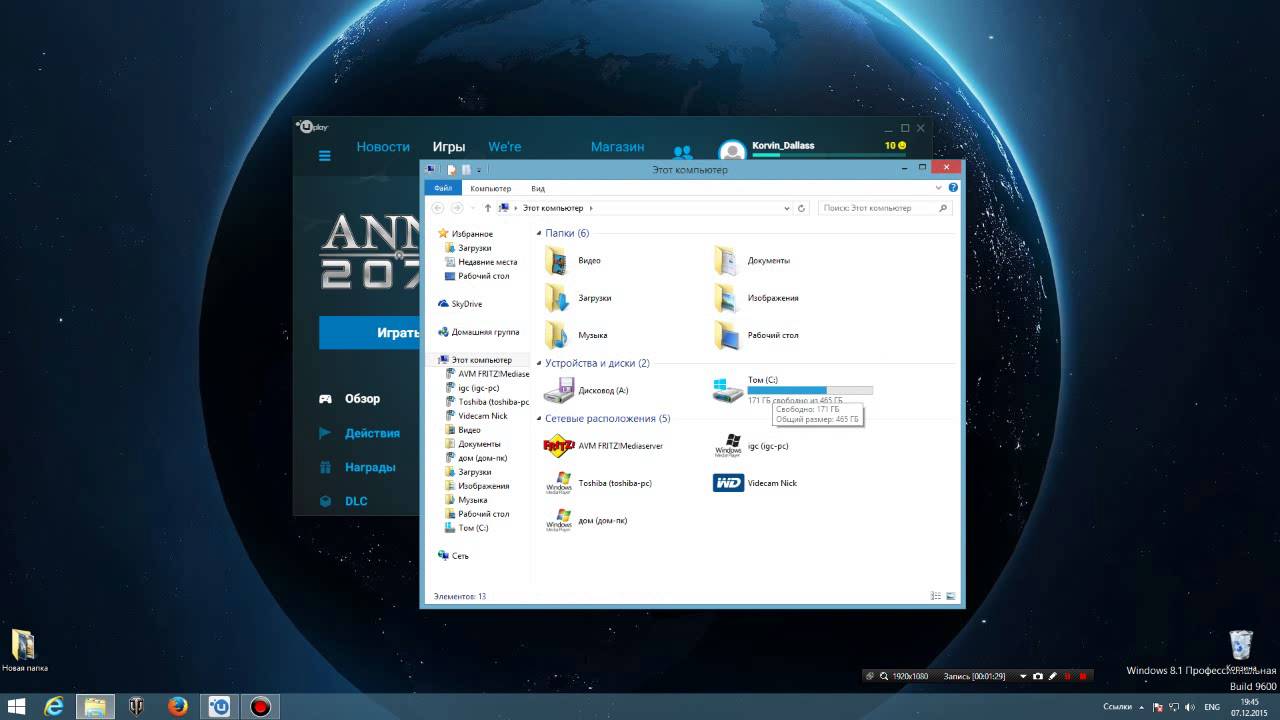
Task: Open the Музыка folder in Папки
Action: point(575,335)
